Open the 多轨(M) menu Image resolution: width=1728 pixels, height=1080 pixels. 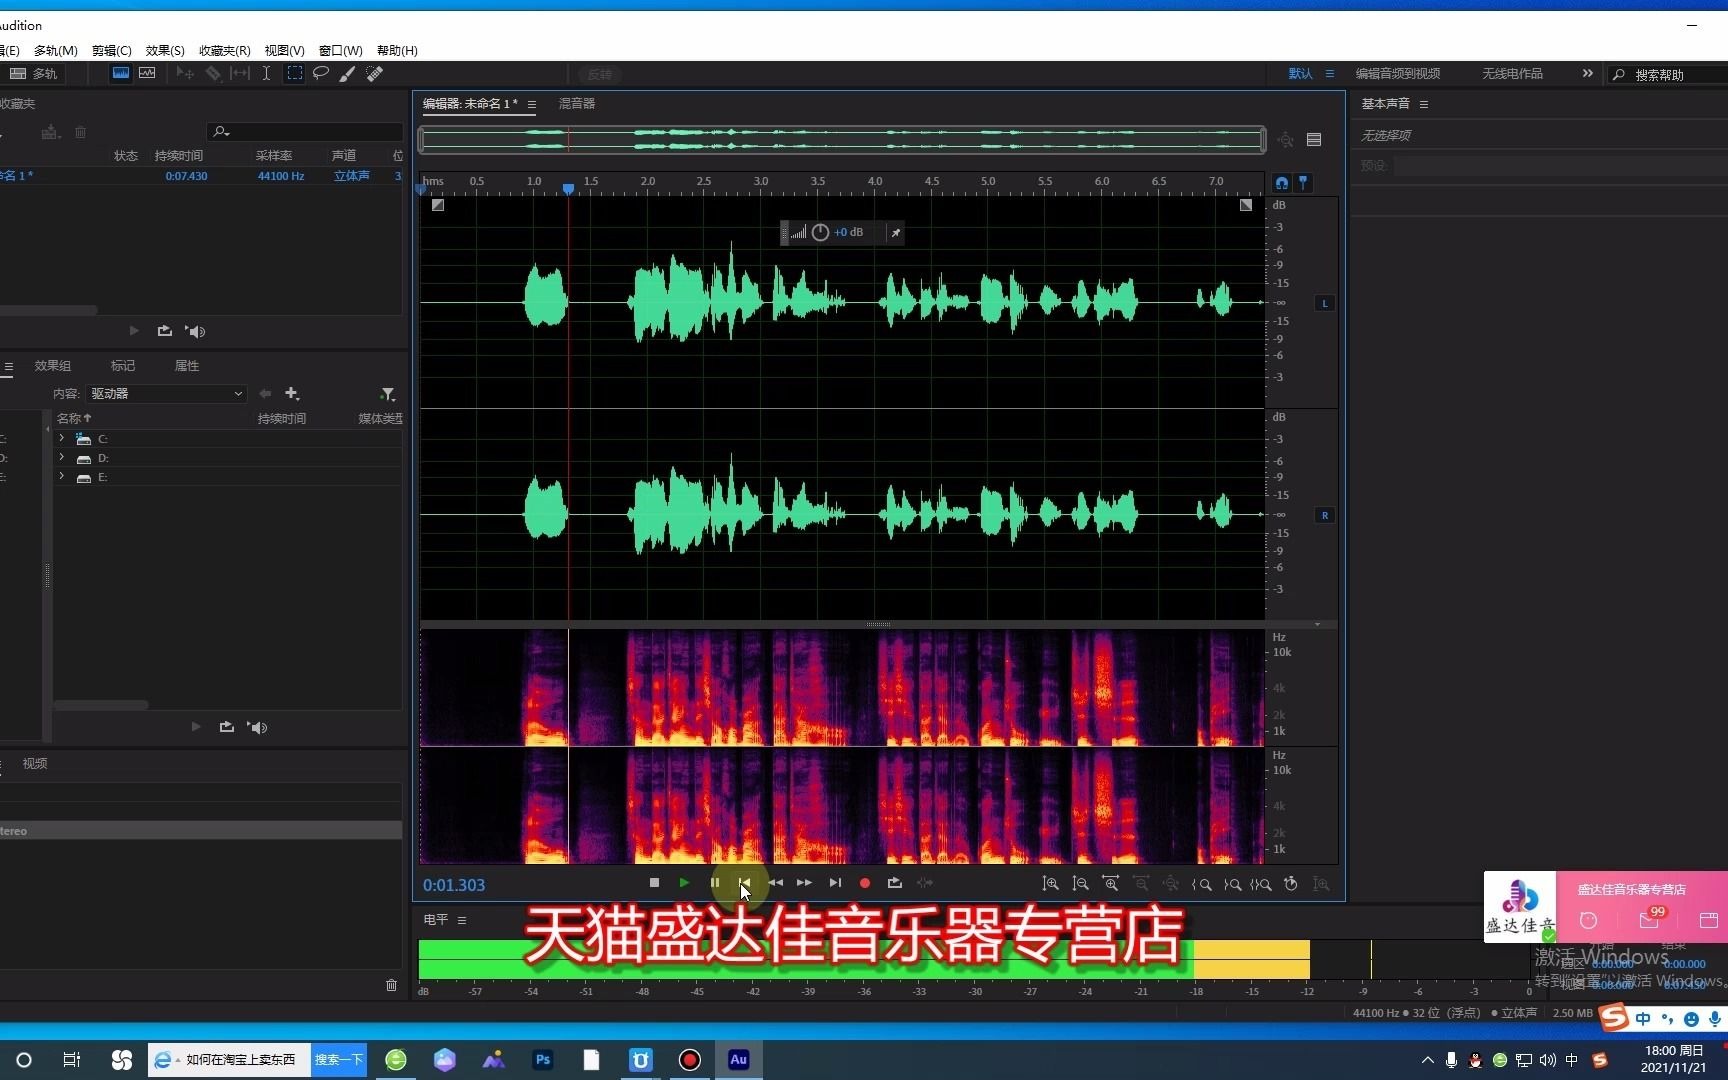point(55,50)
